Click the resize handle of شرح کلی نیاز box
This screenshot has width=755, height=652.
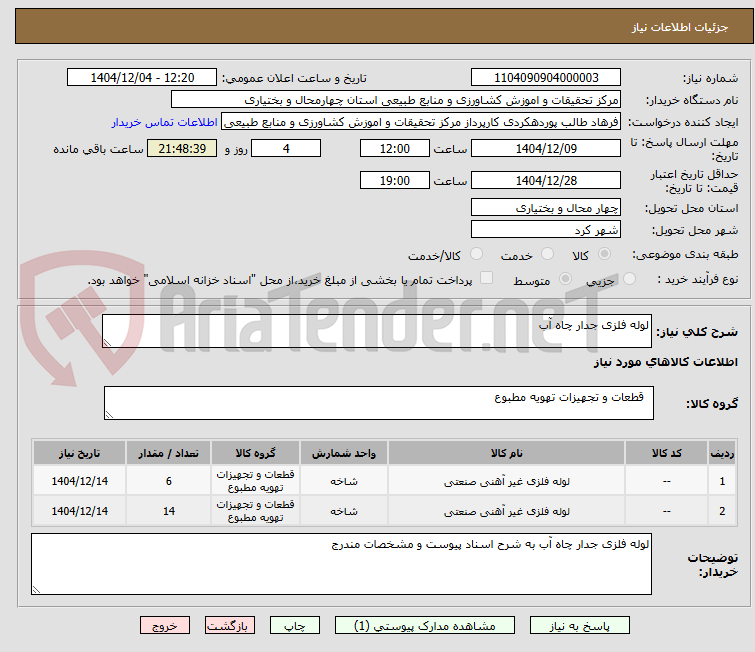coord(107,342)
